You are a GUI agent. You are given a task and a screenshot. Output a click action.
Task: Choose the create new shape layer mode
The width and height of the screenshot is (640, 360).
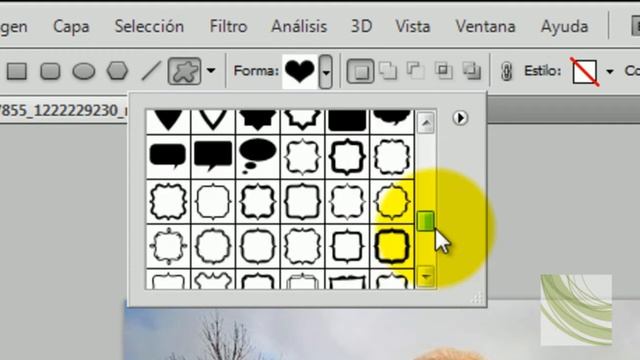pyautogui.click(x=360, y=71)
